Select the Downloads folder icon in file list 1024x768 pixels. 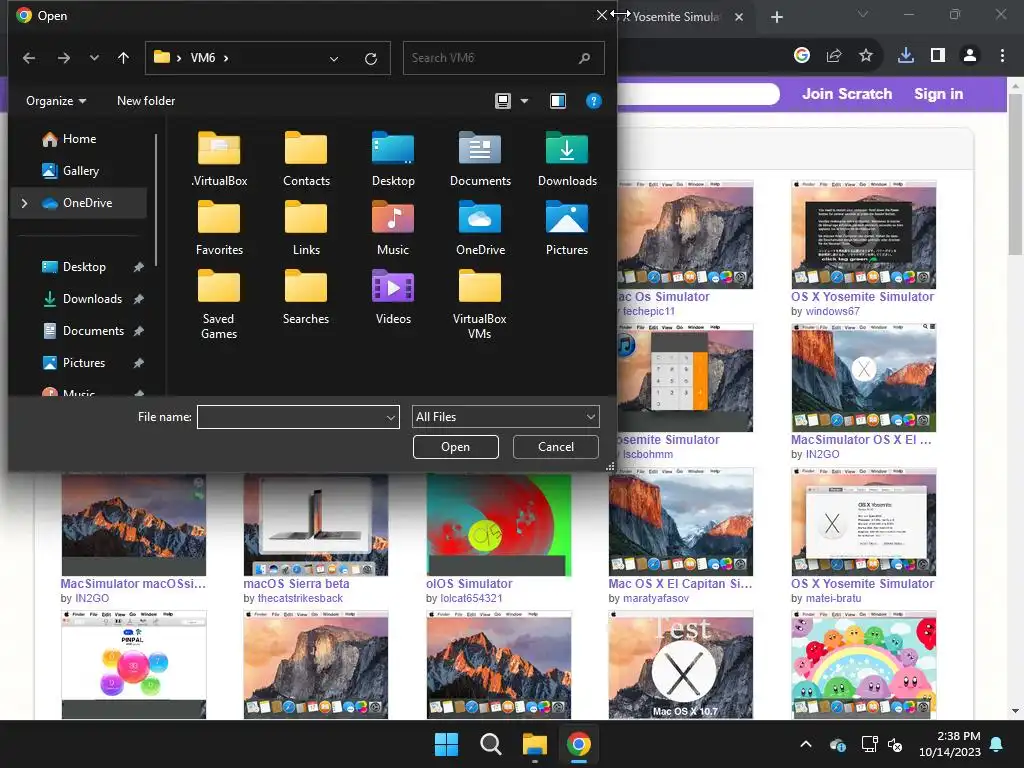(x=567, y=159)
